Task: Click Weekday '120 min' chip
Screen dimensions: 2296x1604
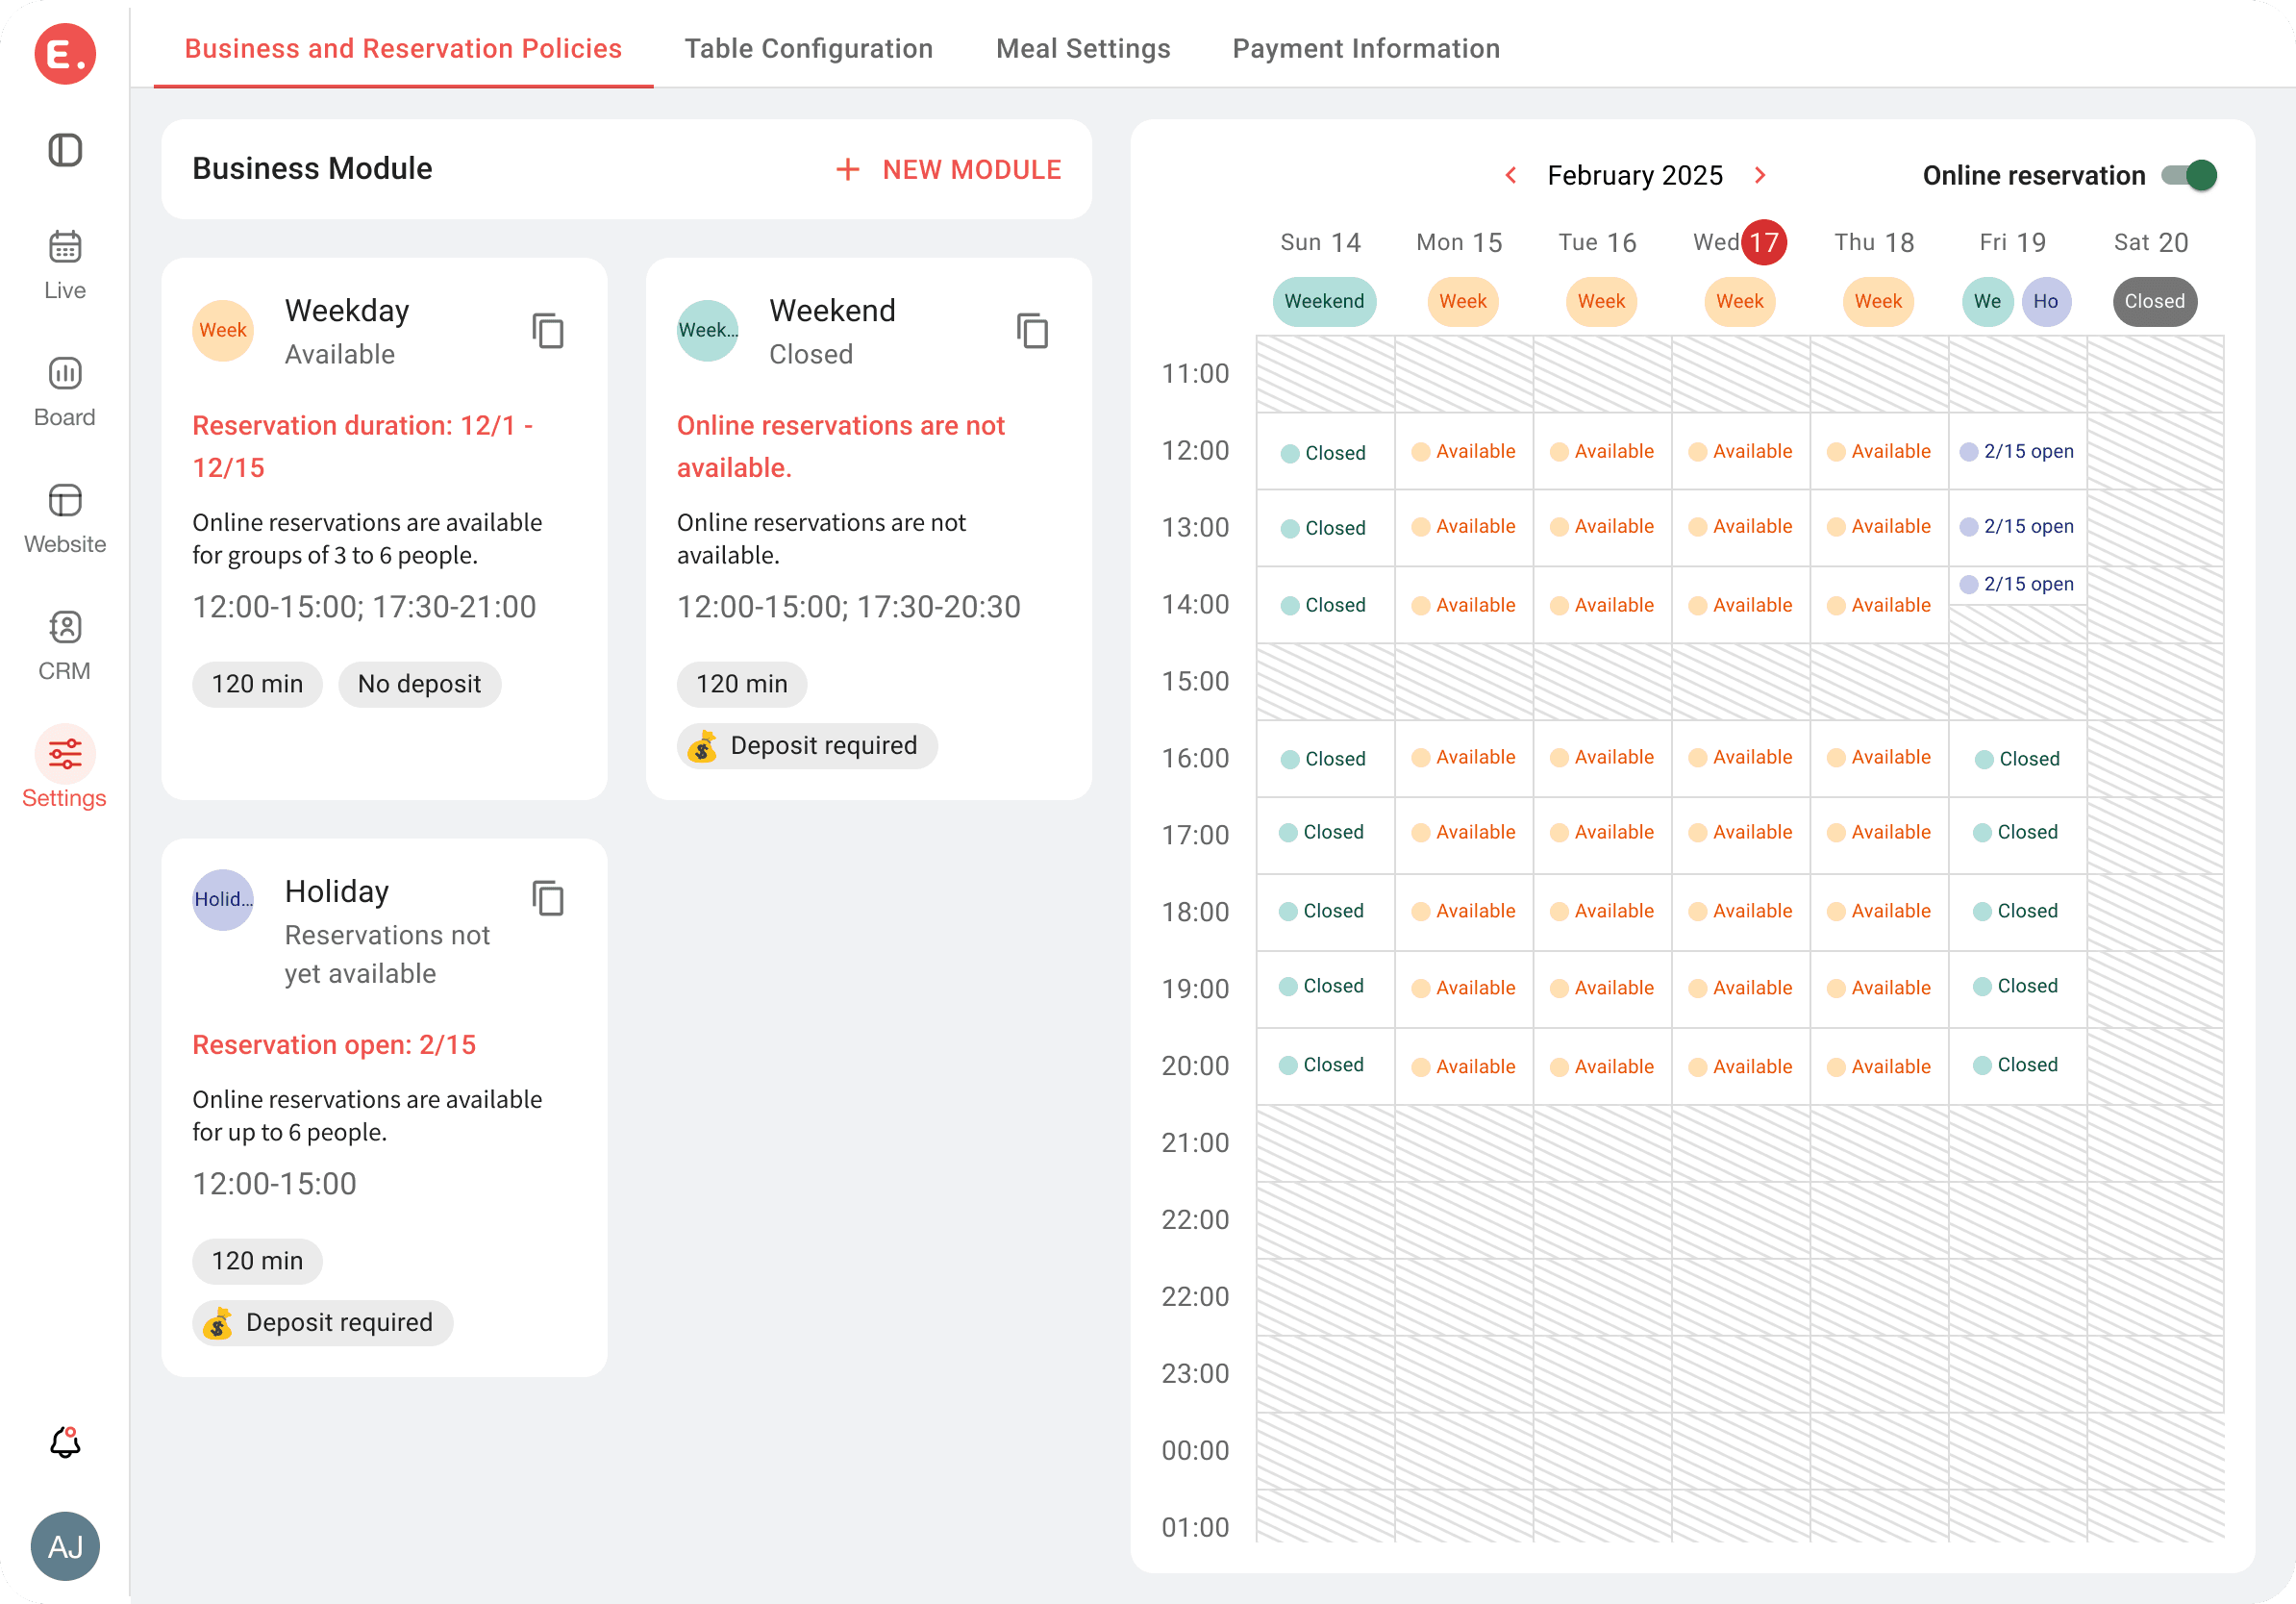Action: point(257,684)
